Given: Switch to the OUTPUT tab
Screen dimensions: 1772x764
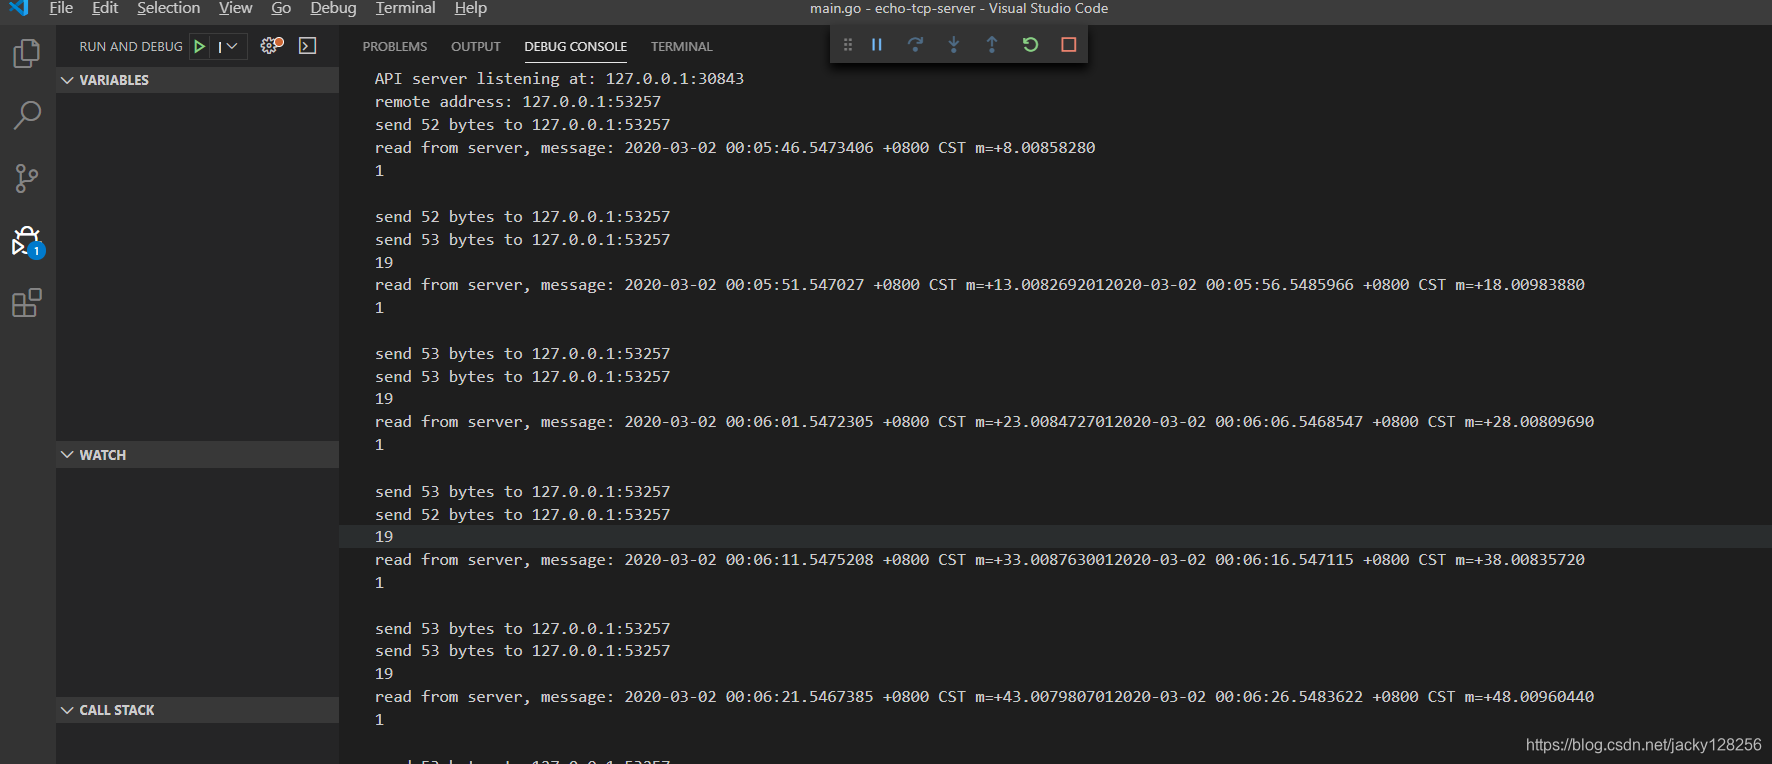Looking at the screenshot, I should (x=476, y=47).
